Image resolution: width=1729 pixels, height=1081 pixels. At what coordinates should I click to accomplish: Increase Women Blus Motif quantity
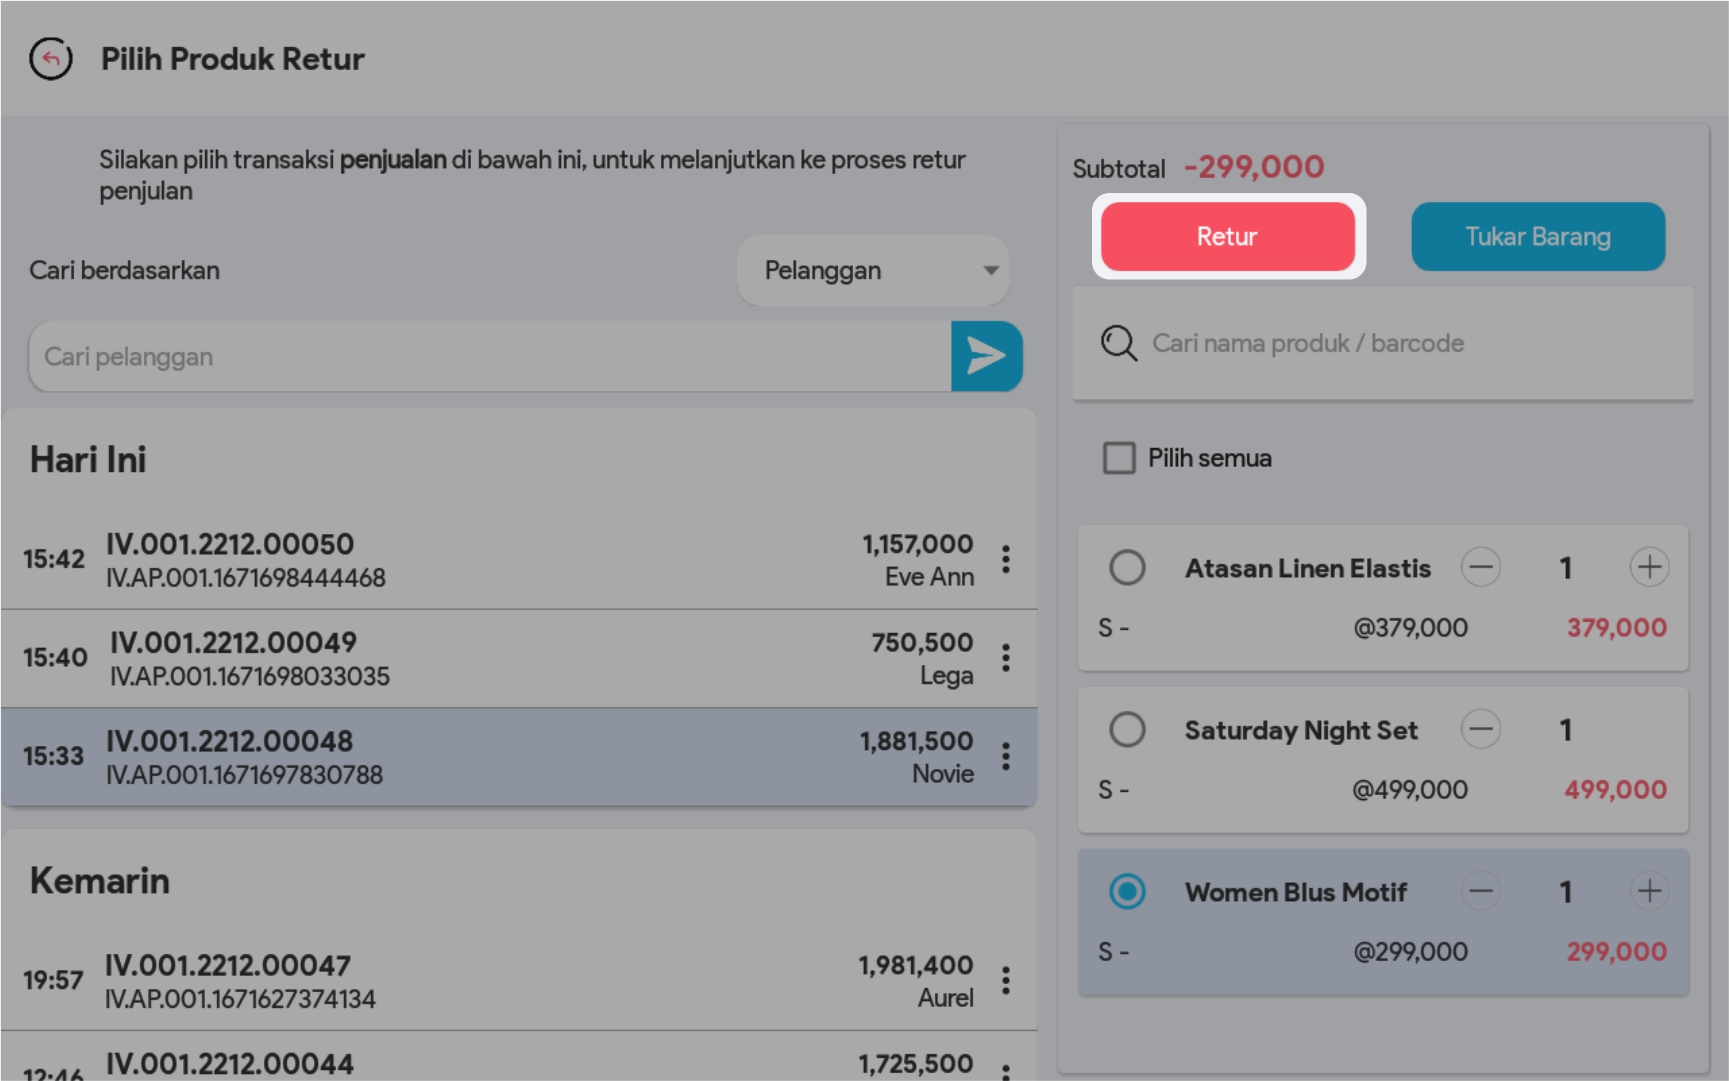point(1649,891)
